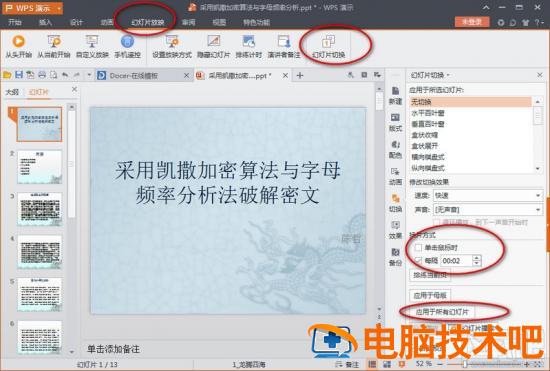Expand the WPS 演示 application menu arrow
The image size is (550, 371).
[x=59, y=8]
